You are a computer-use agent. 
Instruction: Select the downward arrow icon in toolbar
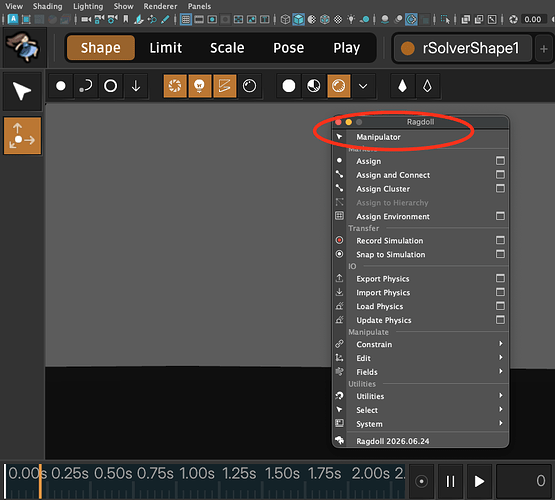[x=136, y=86]
